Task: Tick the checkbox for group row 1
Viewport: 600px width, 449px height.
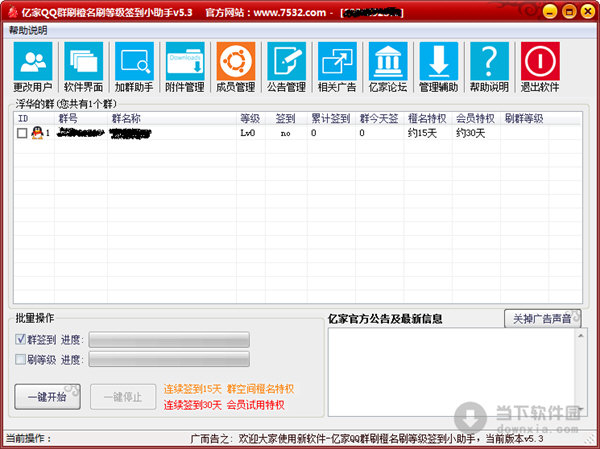Action: pyautogui.click(x=22, y=133)
